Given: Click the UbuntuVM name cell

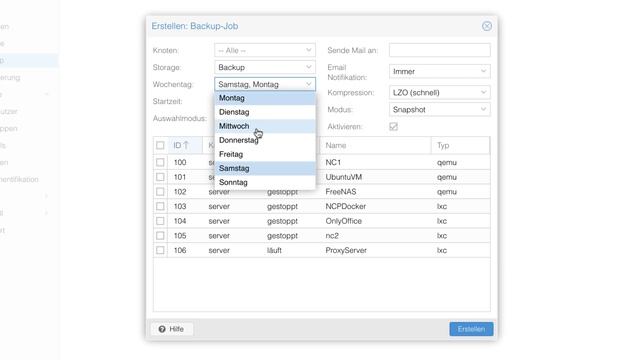Looking at the screenshot, I should pos(344,177).
